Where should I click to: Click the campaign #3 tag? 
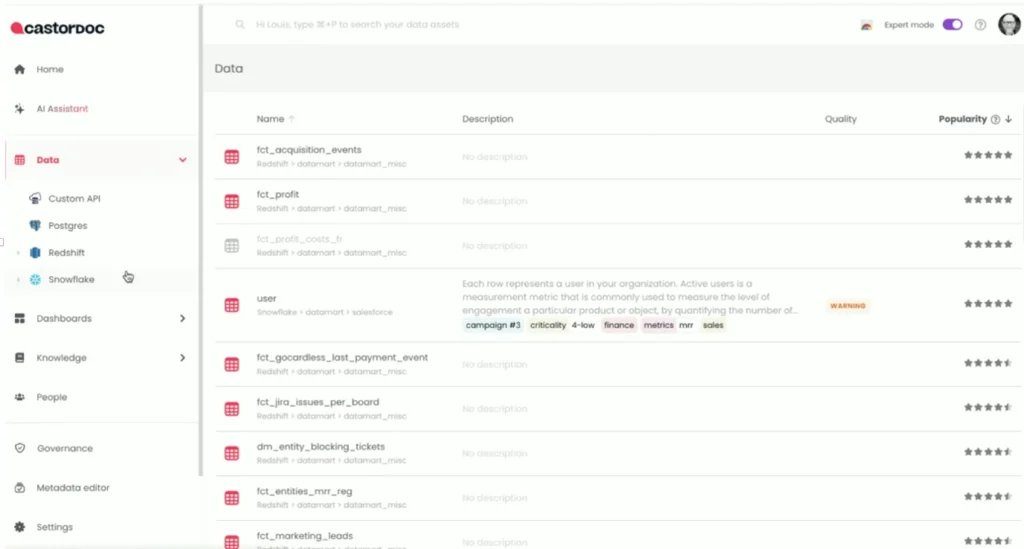[x=493, y=325]
